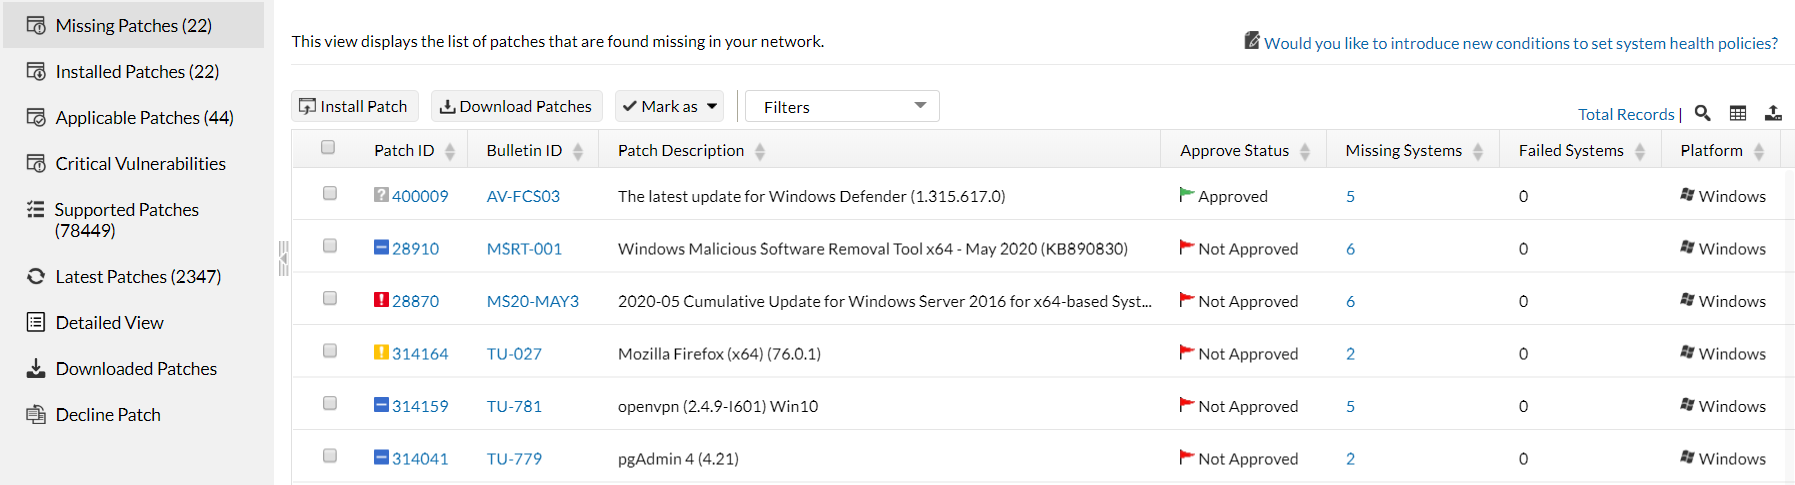Click the Download Patches button

[516, 106]
